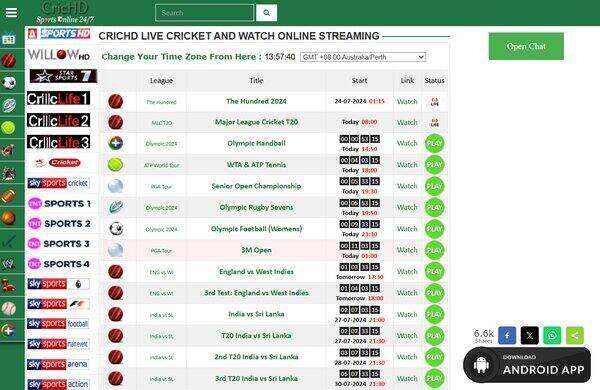The height and width of the screenshot is (390, 600).
Task: Click into the Search input field
Action: pos(204,13)
